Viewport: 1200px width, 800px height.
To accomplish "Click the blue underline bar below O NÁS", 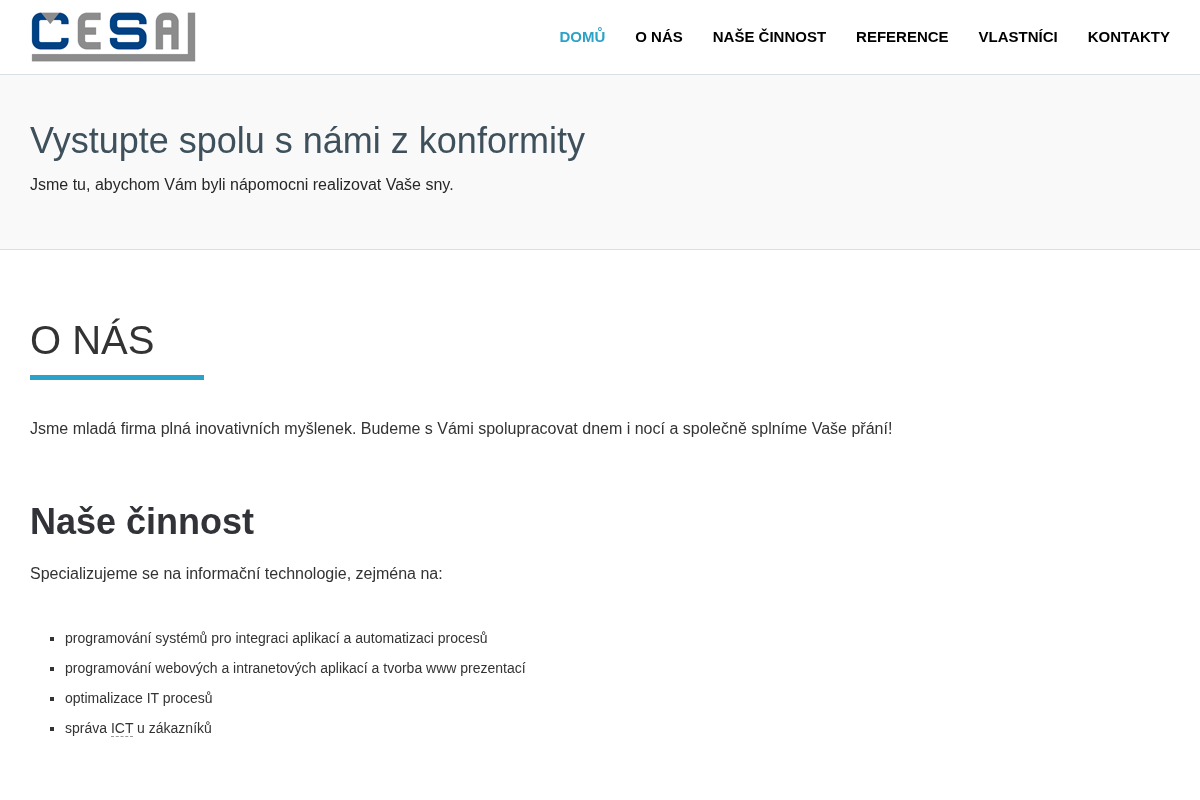I will [x=117, y=377].
